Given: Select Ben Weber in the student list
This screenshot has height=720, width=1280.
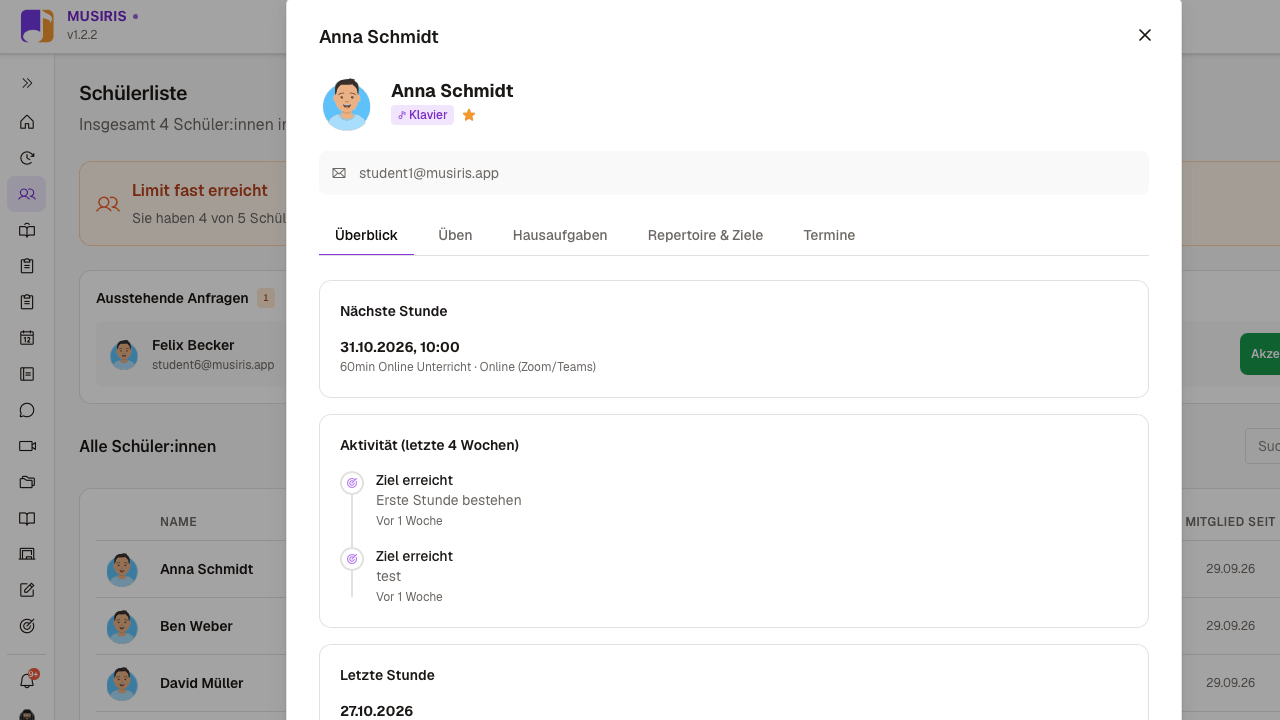Looking at the screenshot, I should tap(196, 626).
